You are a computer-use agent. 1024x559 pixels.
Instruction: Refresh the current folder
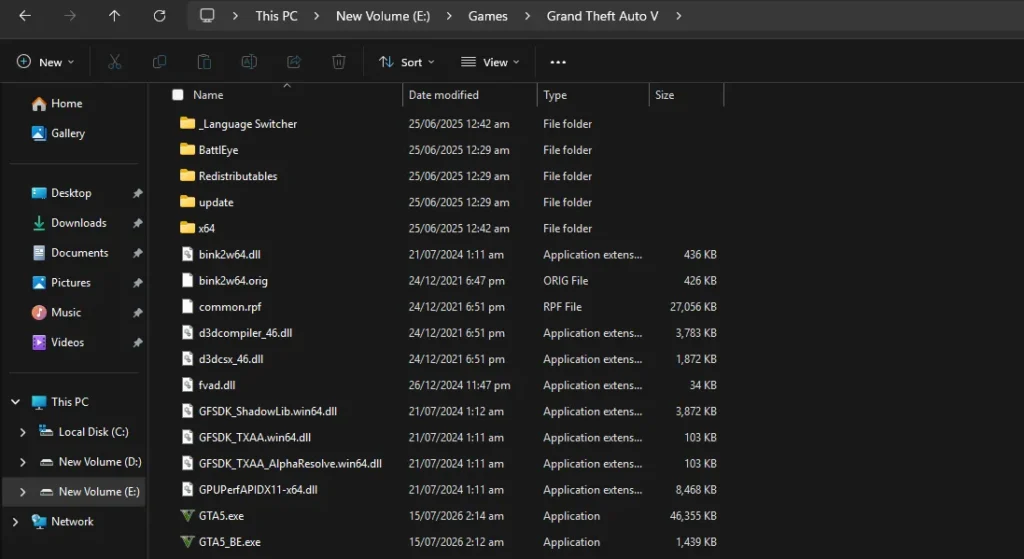159,16
